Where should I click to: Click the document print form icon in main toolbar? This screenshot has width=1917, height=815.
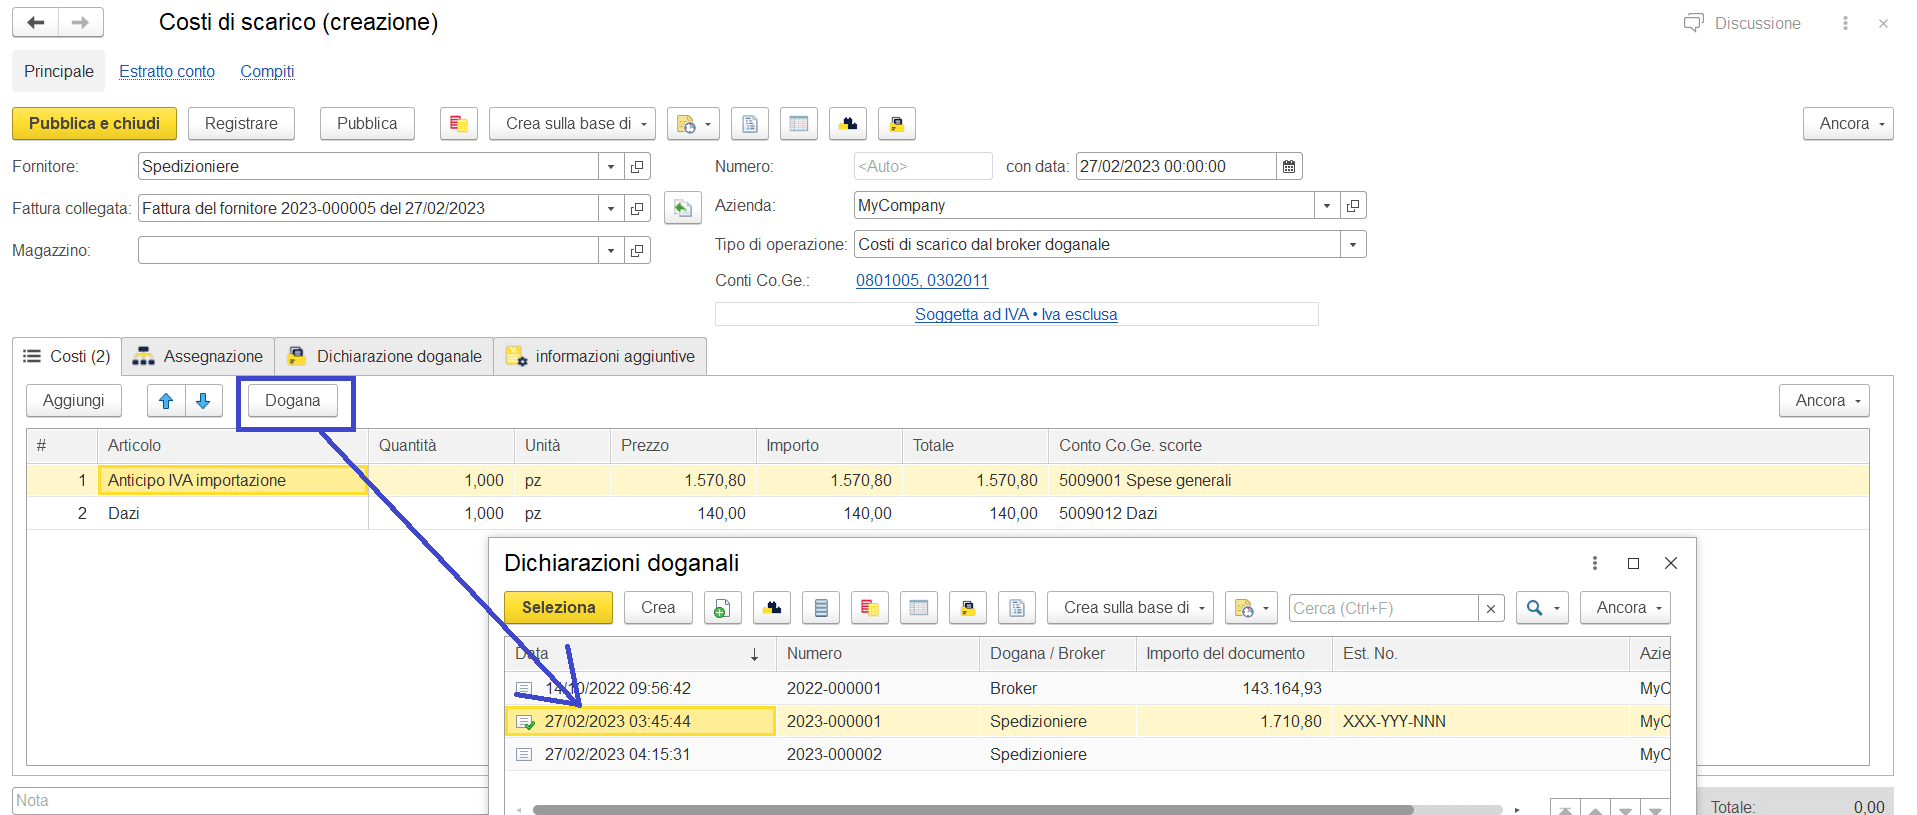(x=750, y=124)
